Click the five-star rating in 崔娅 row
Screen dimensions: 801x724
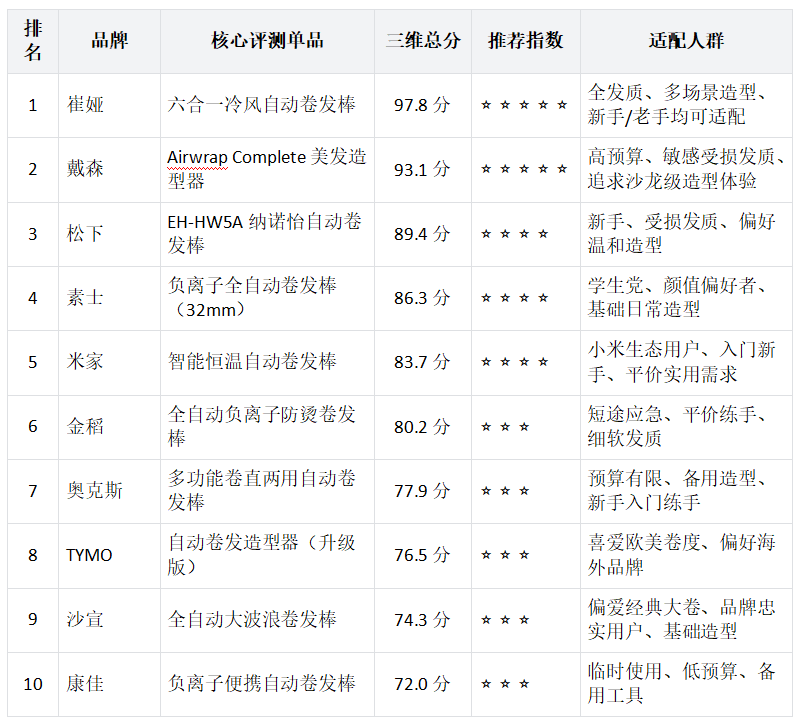525,105
